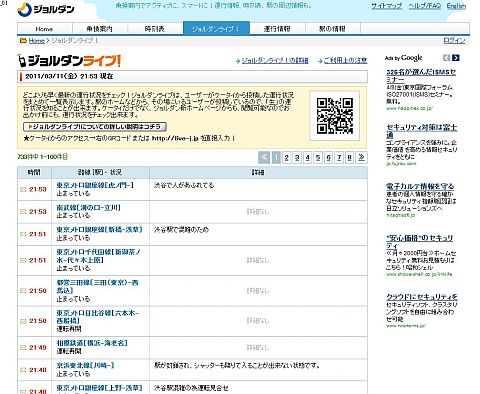Click Google ads next arrow
480x394 pixels.
click(x=456, y=58)
